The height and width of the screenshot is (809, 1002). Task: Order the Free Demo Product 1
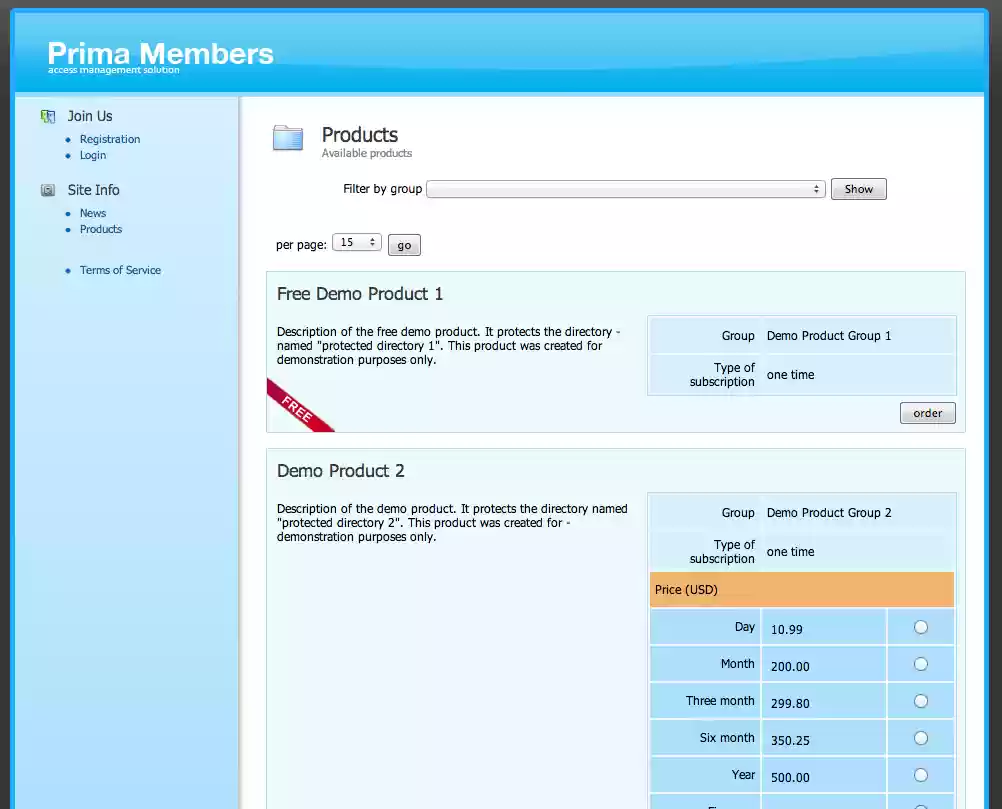(x=926, y=412)
